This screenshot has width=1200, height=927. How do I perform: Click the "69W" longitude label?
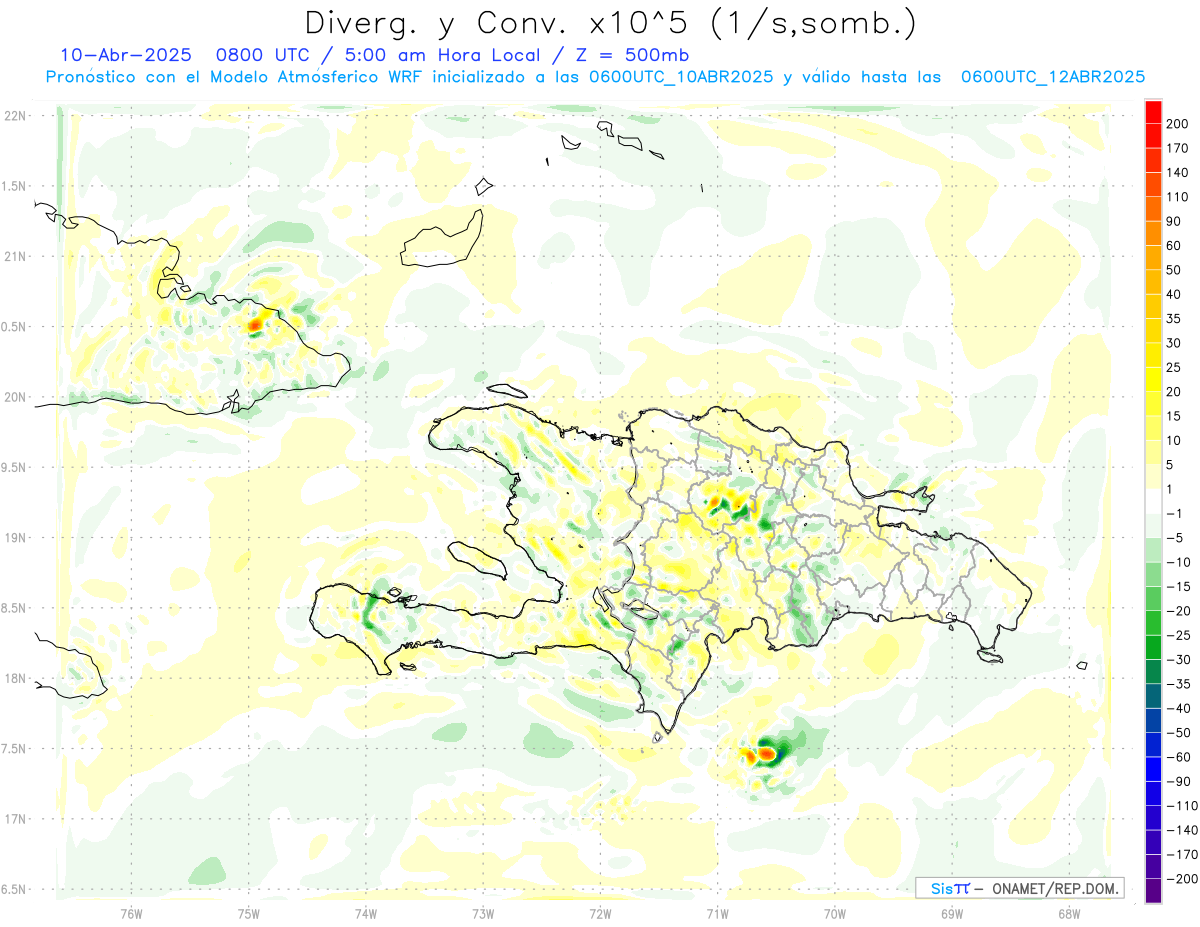[x=951, y=914]
